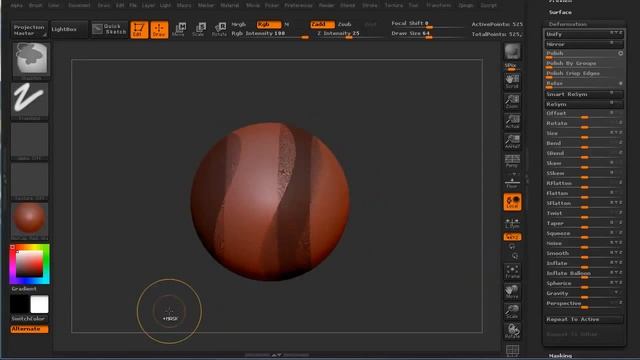Image resolution: width=640 pixels, height=360 pixels.
Task: Click the L.Sym icon on the right shelf
Action: [x=512, y=223]
